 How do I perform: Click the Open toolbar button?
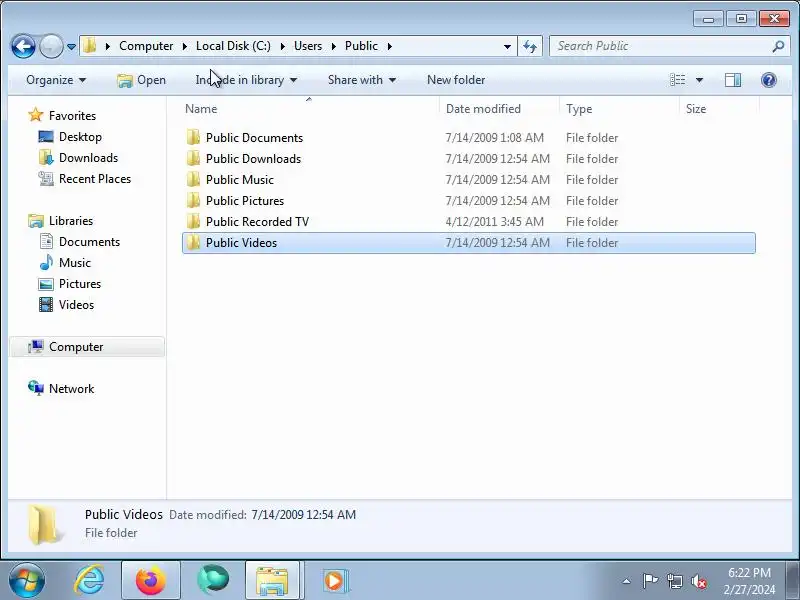pyautogui.click(x=141, y=80)
